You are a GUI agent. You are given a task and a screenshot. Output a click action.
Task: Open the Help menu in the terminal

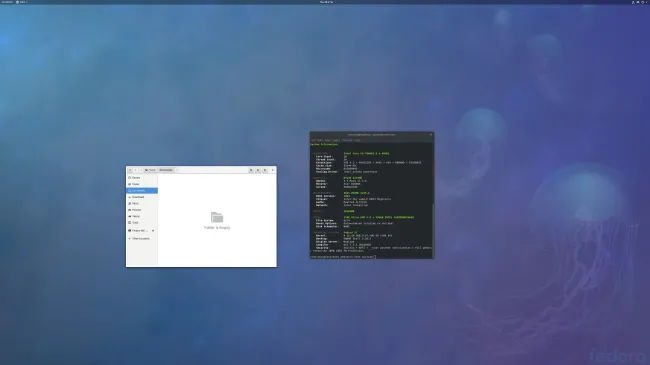[357, 140]
